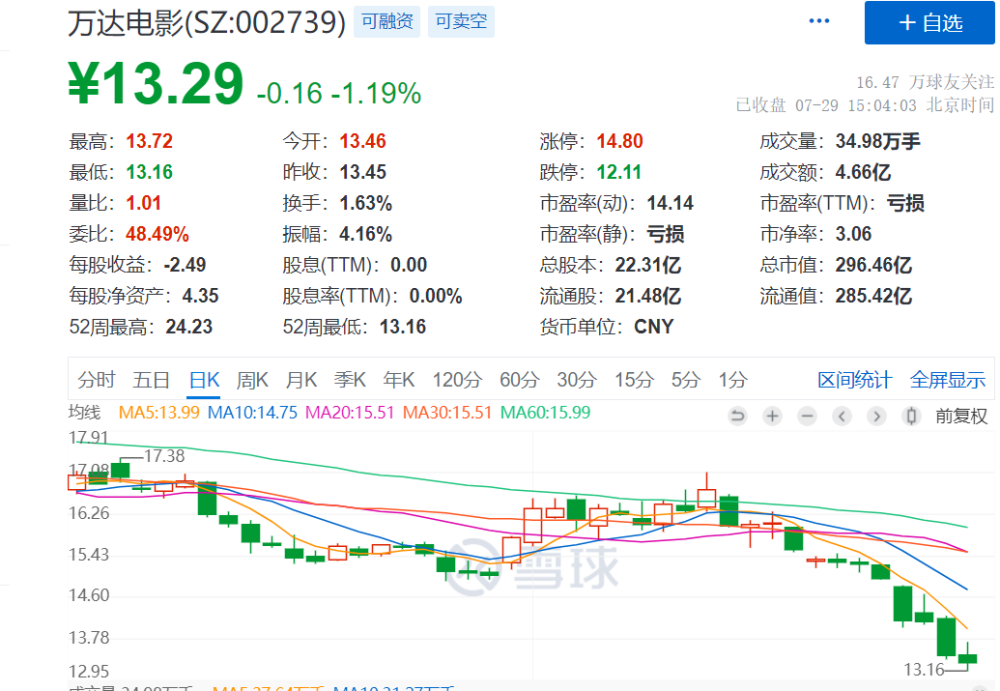
Task: Switch to the 60分 interval tab
Action: pyautogui.click(x=519, y=380)
